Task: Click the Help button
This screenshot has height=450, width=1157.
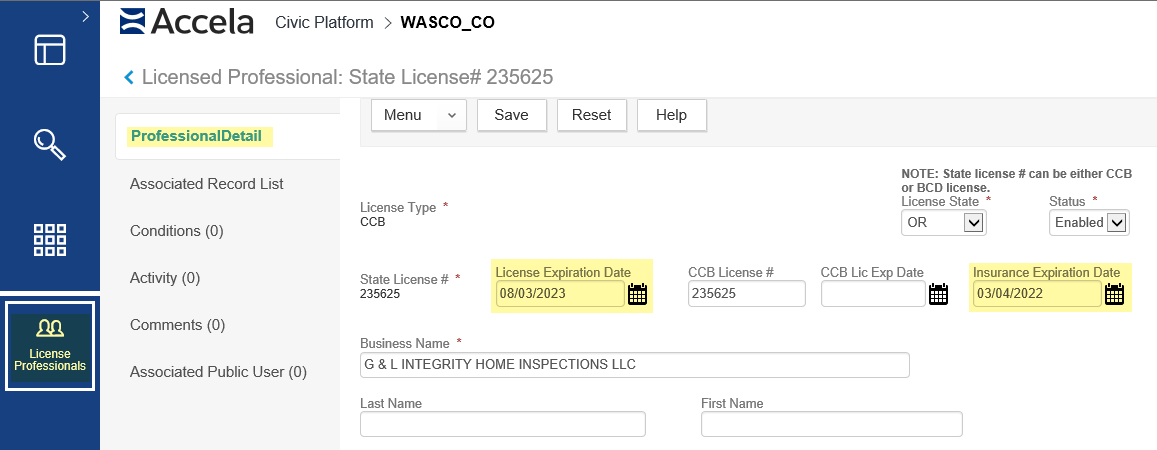Action: 671,115
